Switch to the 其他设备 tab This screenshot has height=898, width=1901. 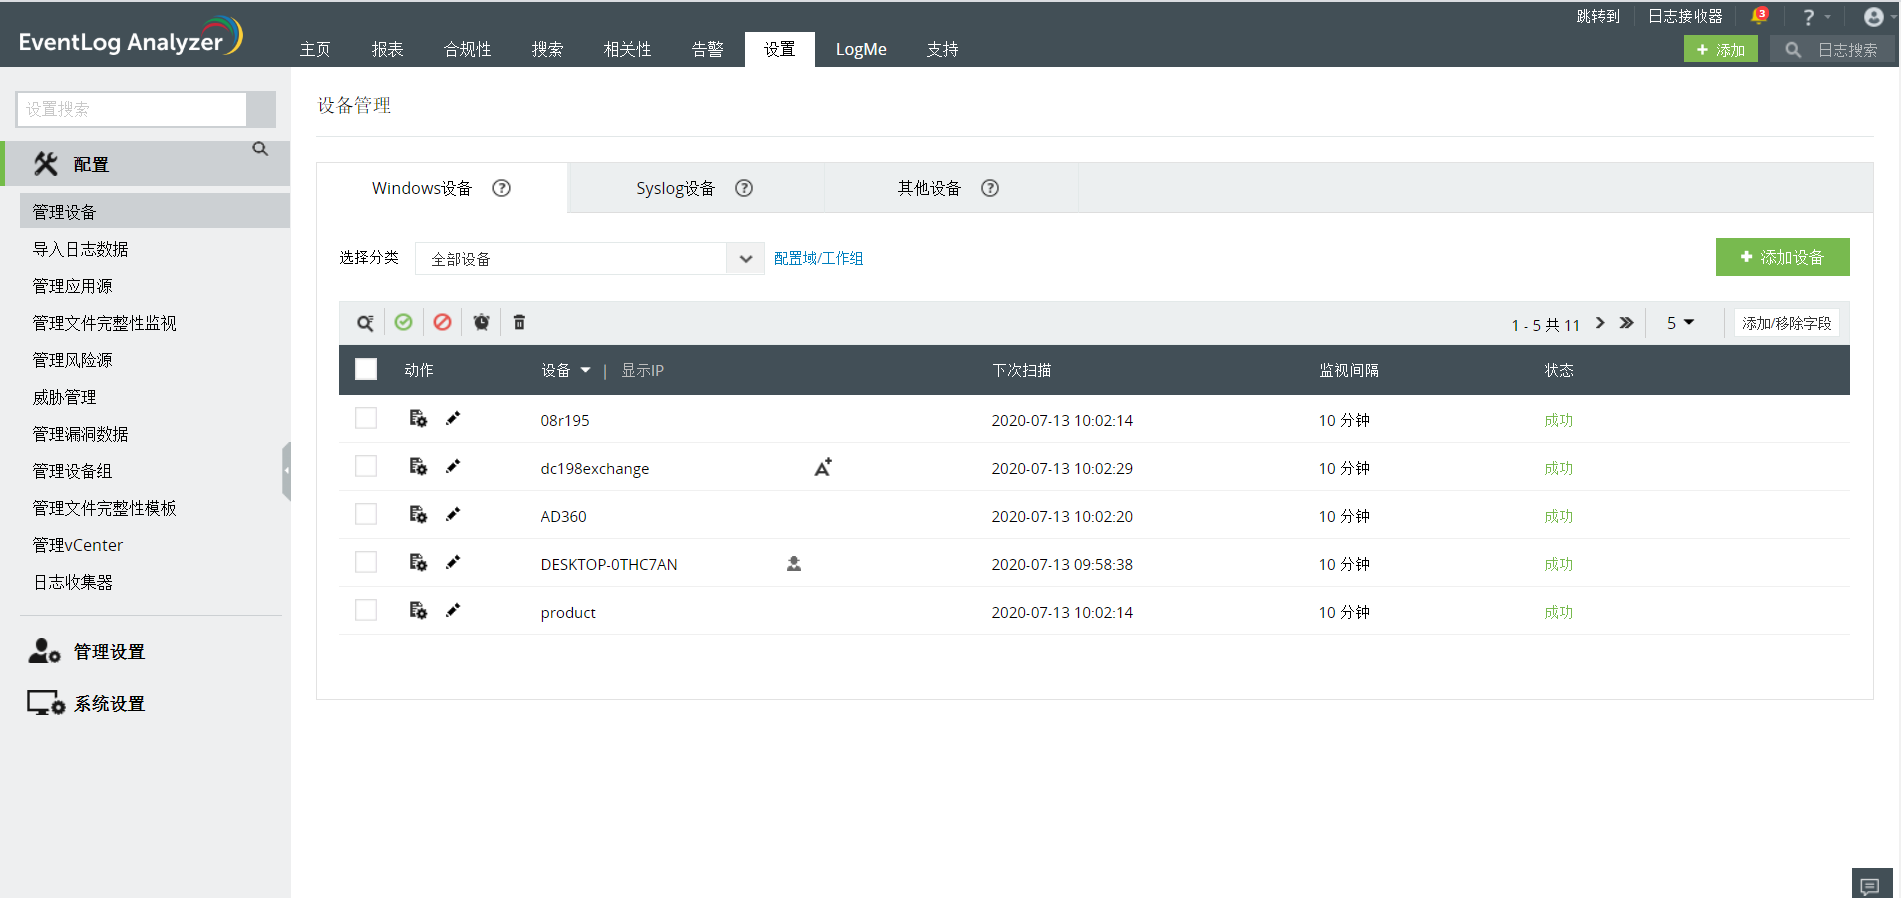(929, 188)
